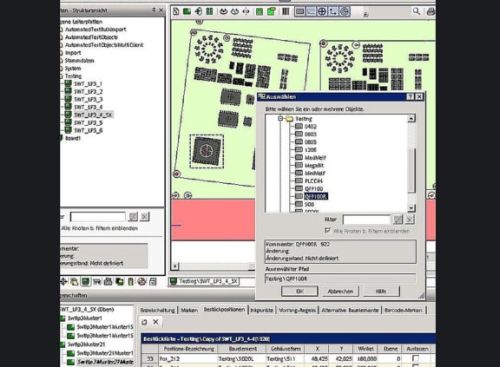Toggle the coordinate axes button in the toolbar
Screen dimensions: 500x367
click(333, 12)
